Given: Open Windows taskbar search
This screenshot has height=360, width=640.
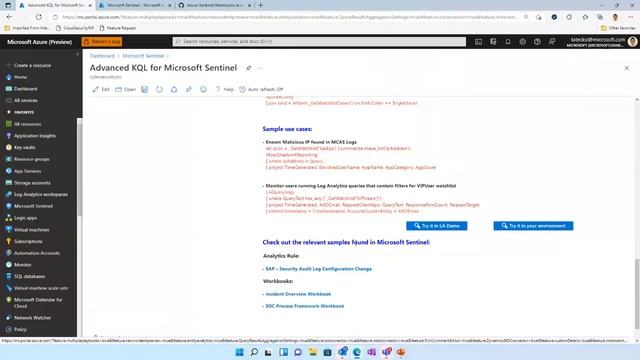Looking at the screenshot, I should tap(254, 352).
